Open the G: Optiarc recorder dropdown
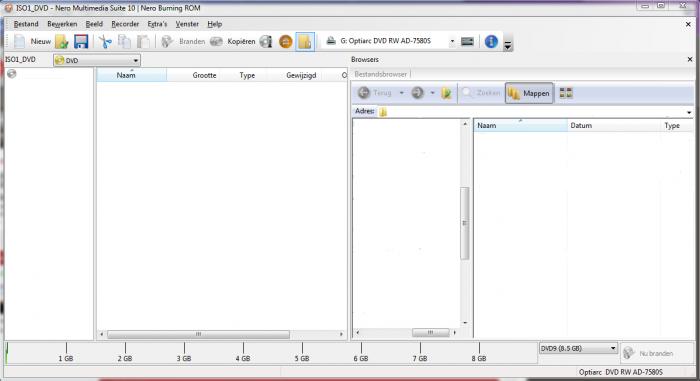Image resolution: width=700 pixels, height=381 pixels. 452,41
